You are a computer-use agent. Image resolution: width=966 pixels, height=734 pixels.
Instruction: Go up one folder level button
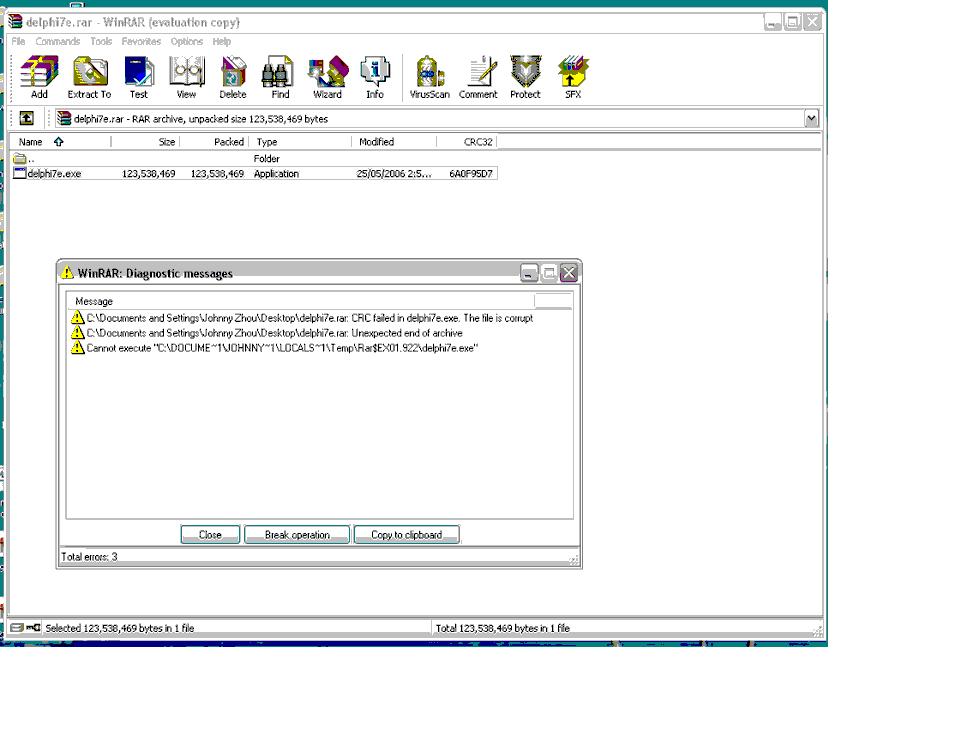click(26, 118)
